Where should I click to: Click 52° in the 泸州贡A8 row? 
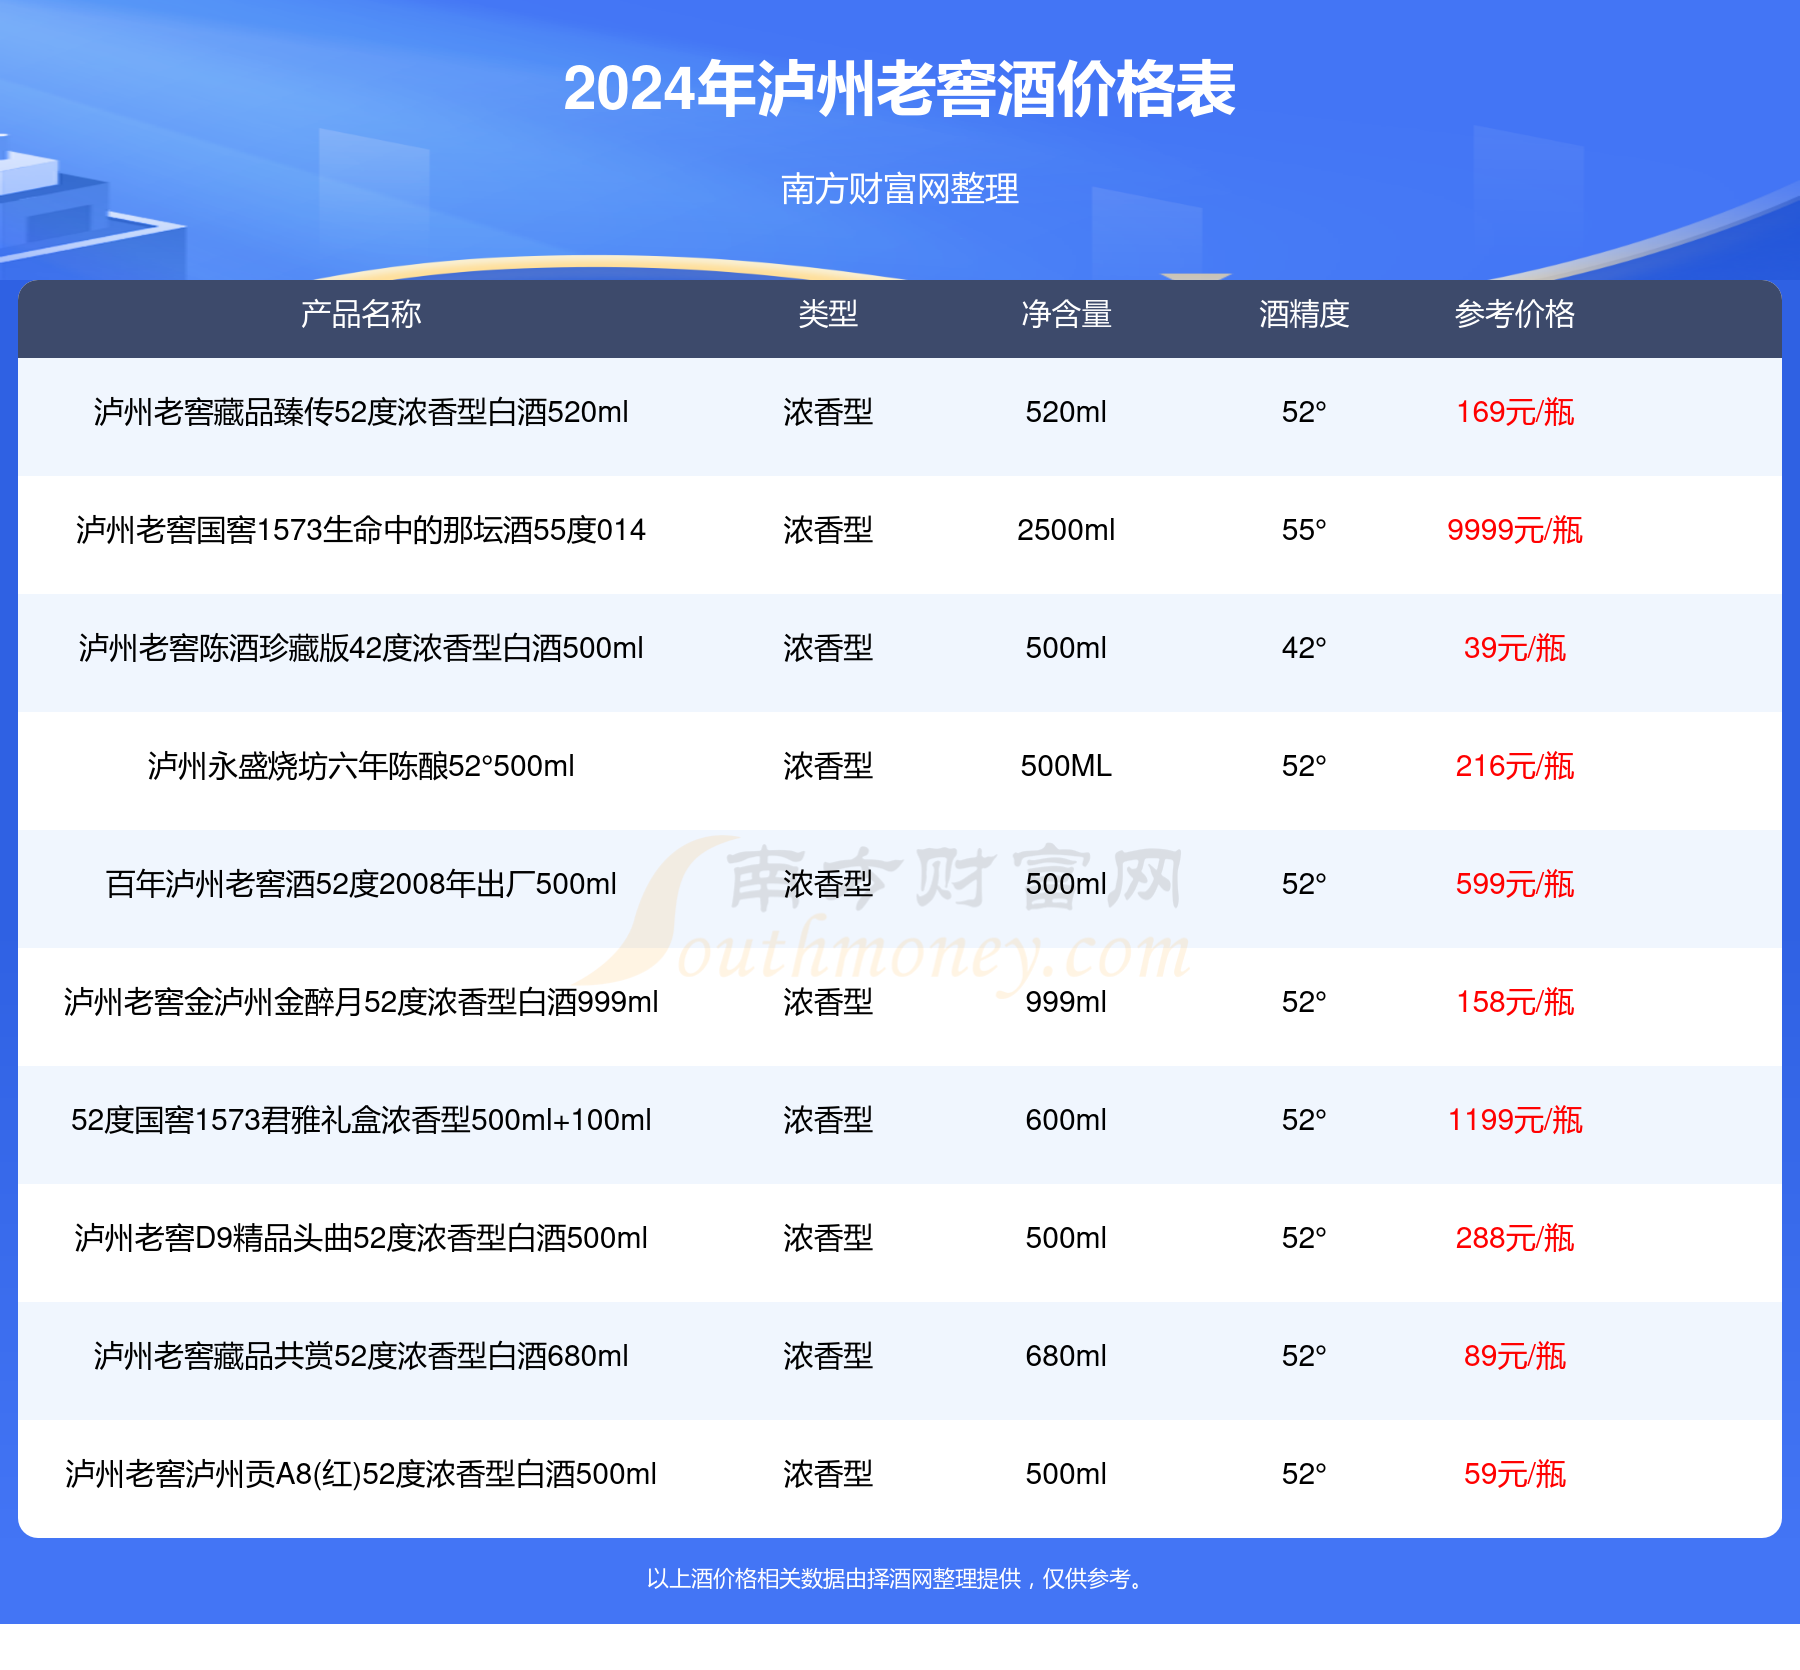1304,1474
